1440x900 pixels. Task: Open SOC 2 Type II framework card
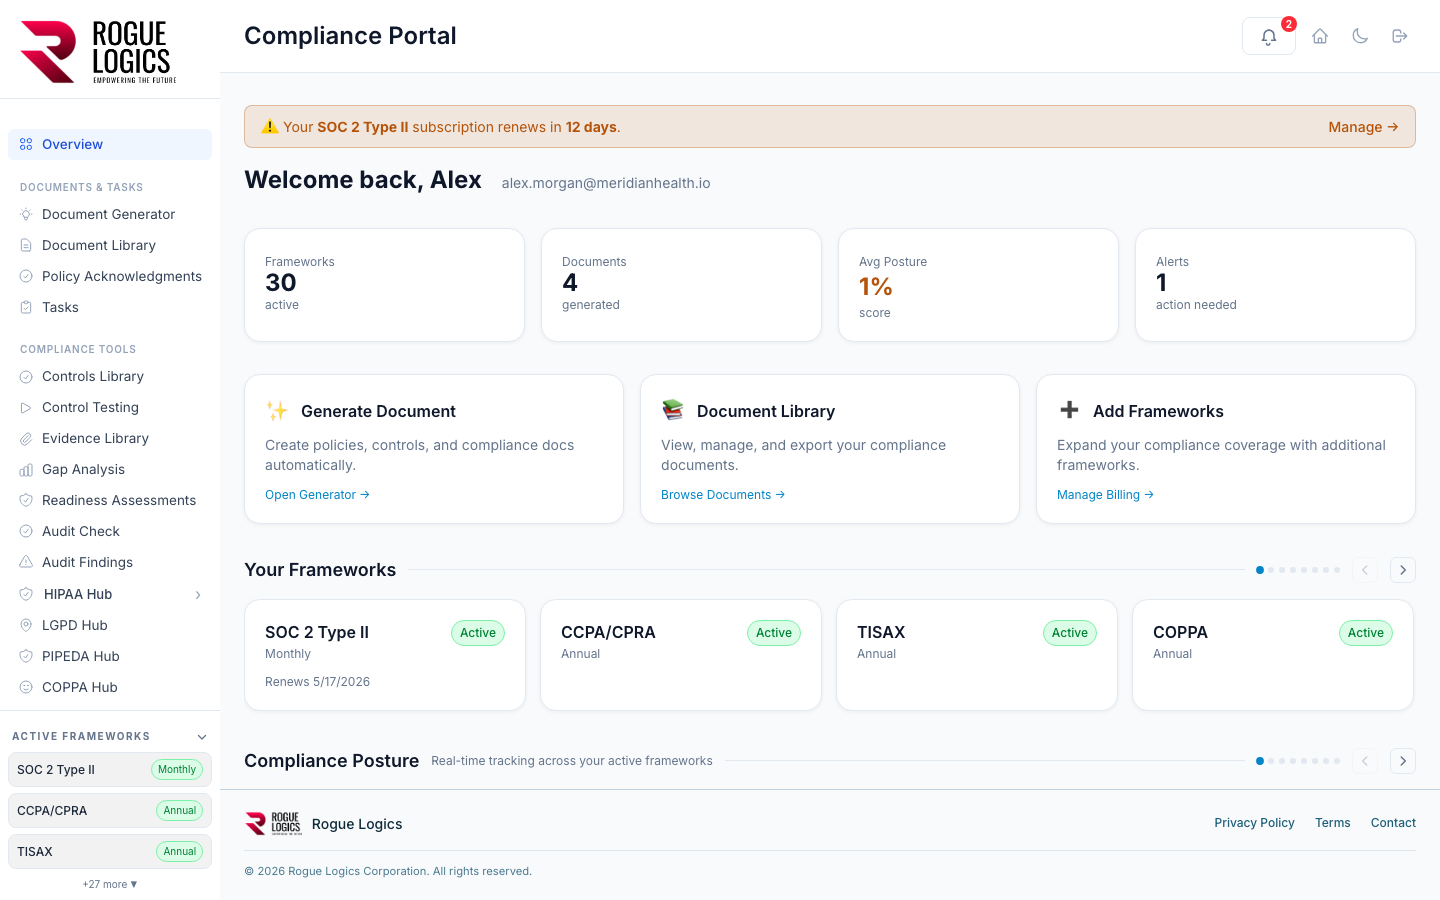pos(385,655)
